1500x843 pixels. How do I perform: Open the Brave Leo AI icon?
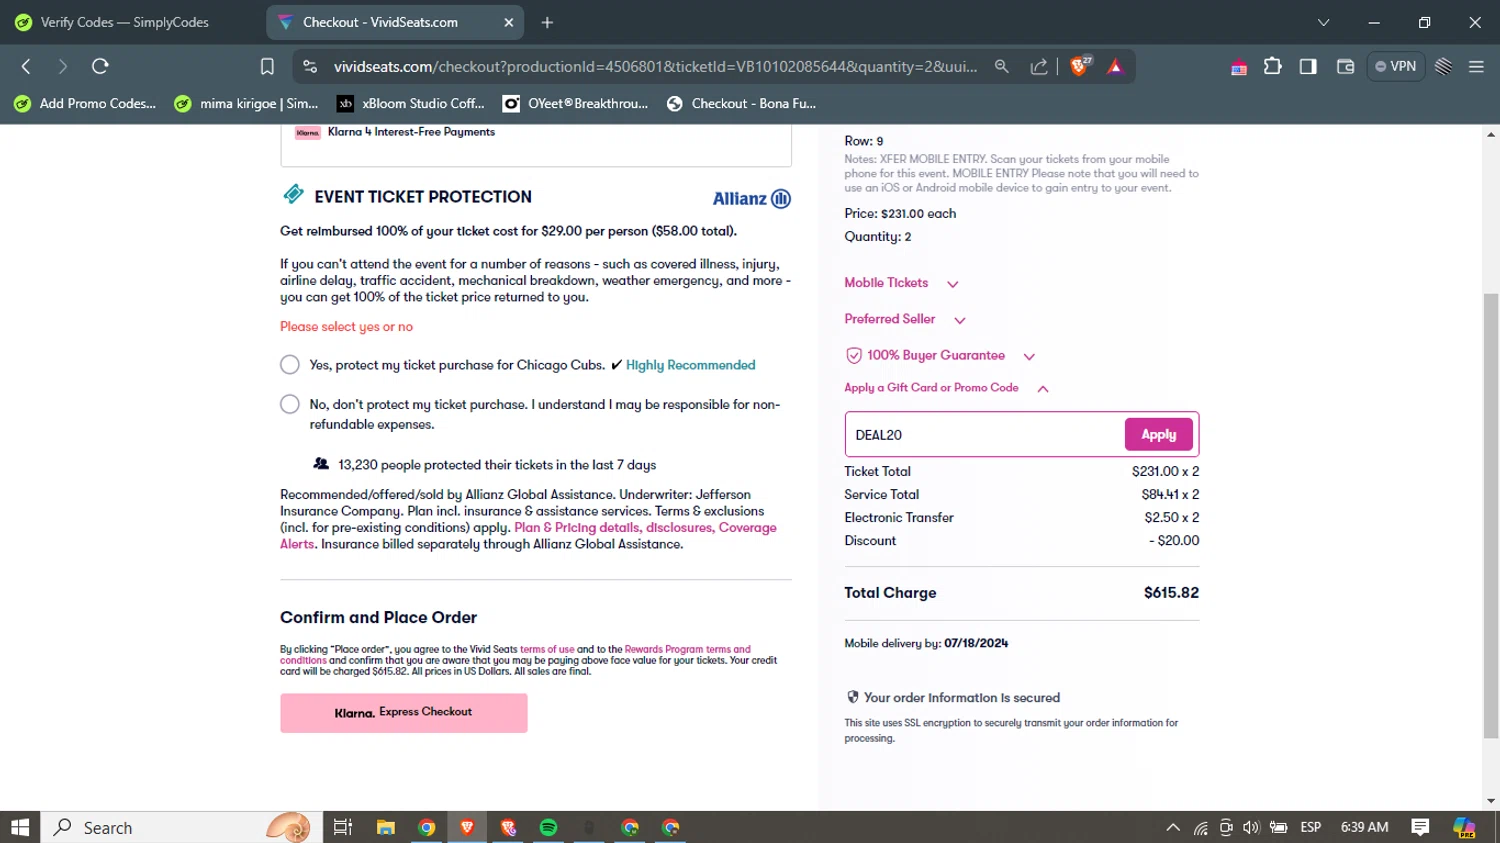click(1443, 66)
